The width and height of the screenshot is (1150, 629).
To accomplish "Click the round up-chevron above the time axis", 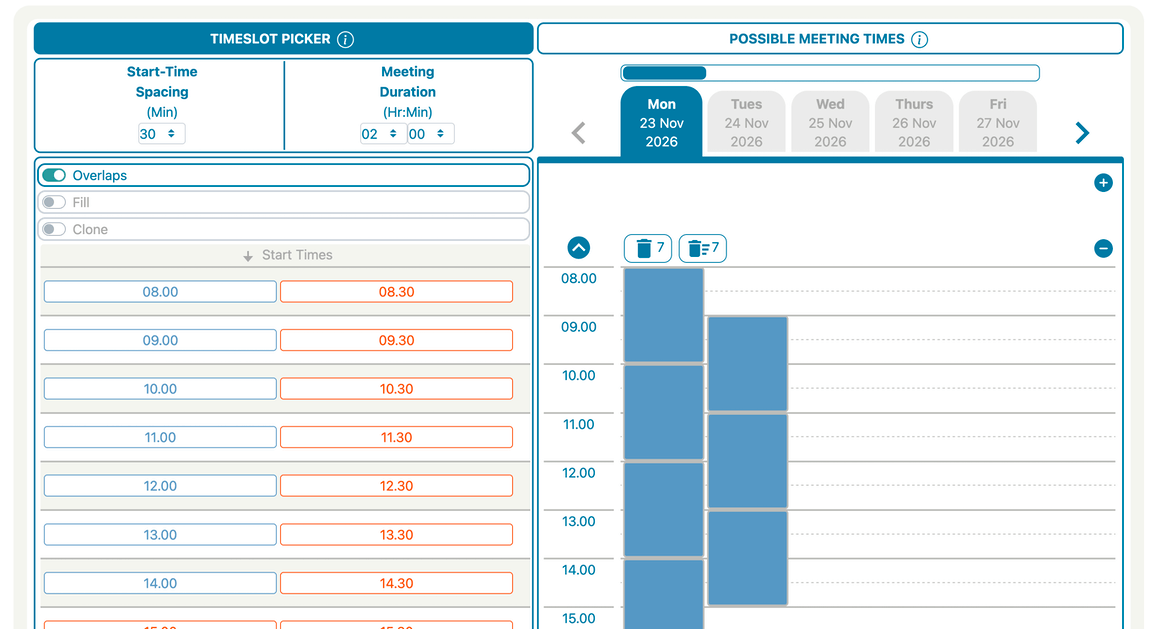I will 579,248.
